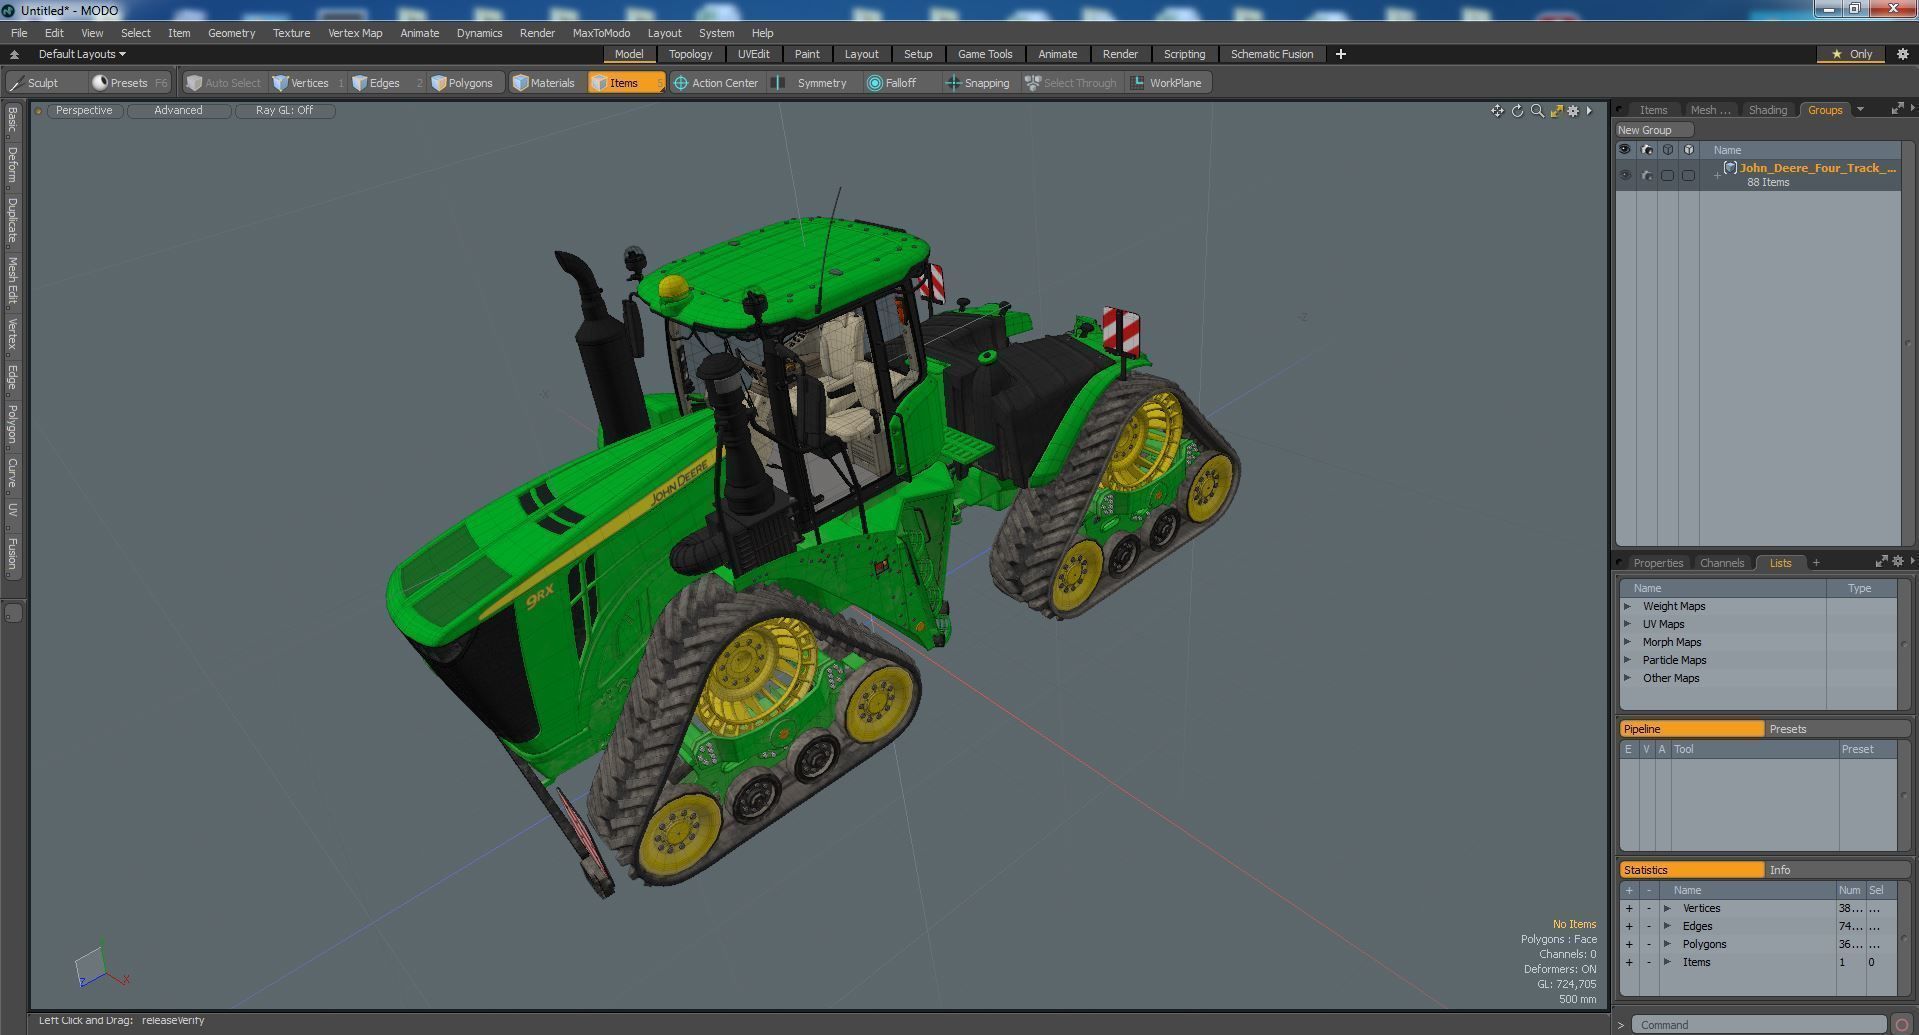Maximize the viewport with yellow arrows icon
The height and width of the screenshot is (1035, 1919).
(1556, 111)
